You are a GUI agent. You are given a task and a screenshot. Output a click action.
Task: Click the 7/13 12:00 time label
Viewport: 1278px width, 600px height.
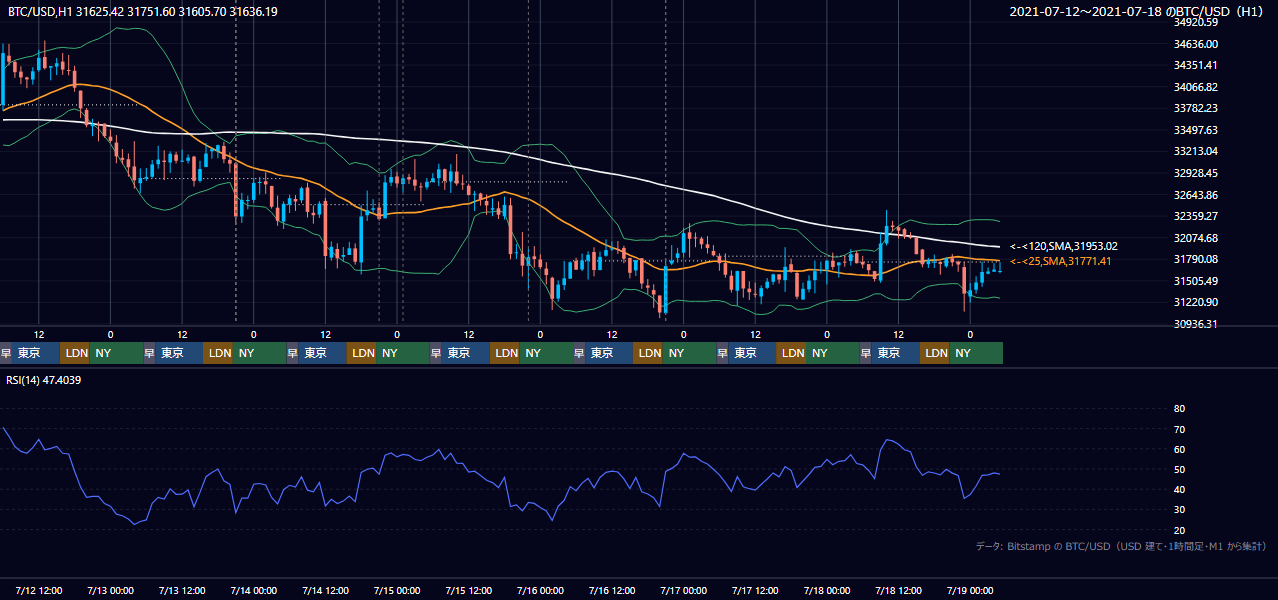(x=182, y=590)
